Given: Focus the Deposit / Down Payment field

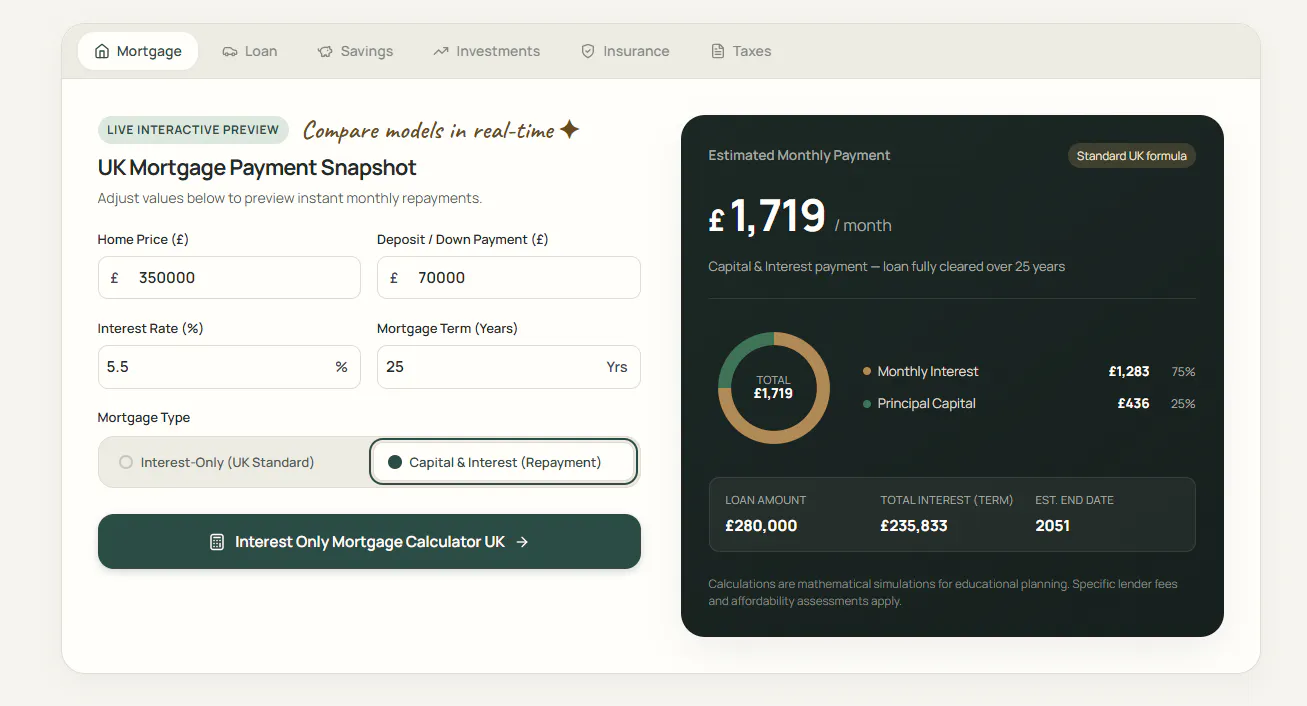Looking at the screenshot, I should 509,277.
